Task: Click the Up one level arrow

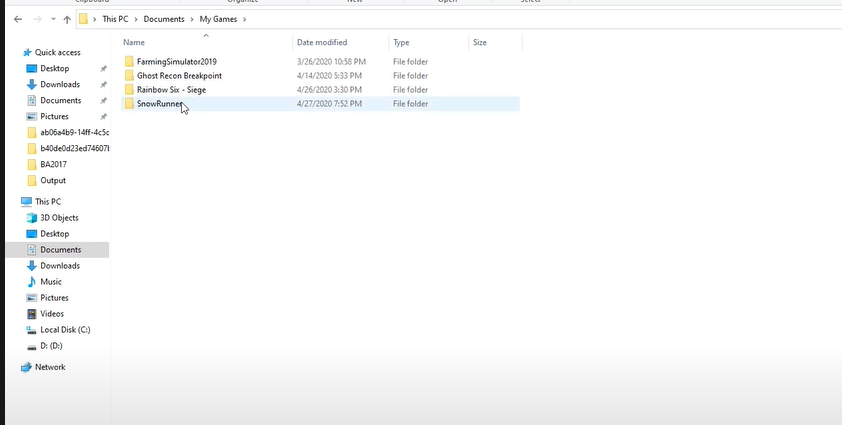Action: point(67,19)
